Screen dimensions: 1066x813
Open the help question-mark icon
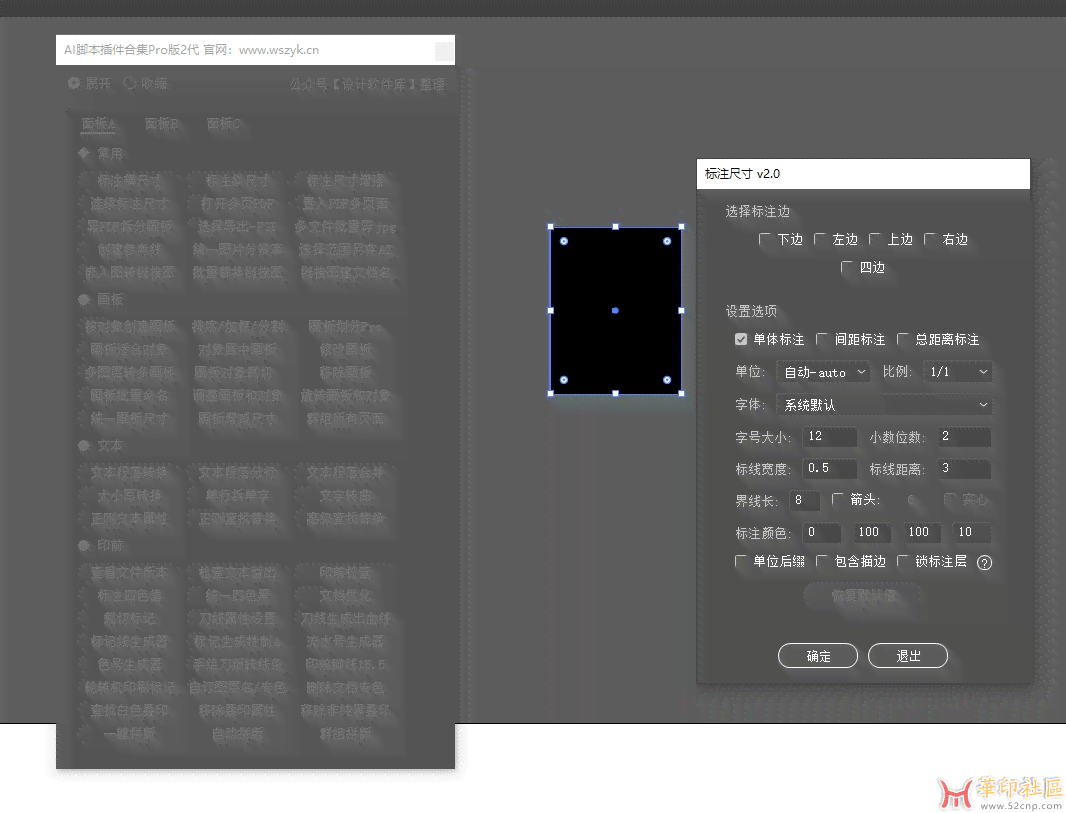984,563
